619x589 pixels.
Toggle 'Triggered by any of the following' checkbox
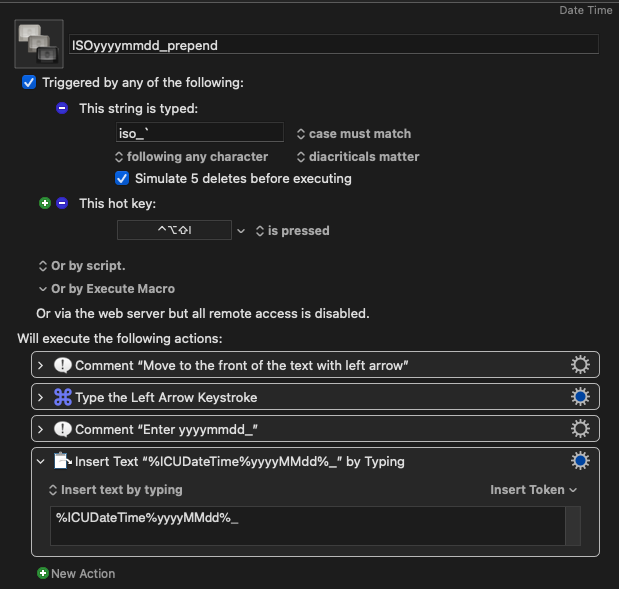(x=29, y=82)
